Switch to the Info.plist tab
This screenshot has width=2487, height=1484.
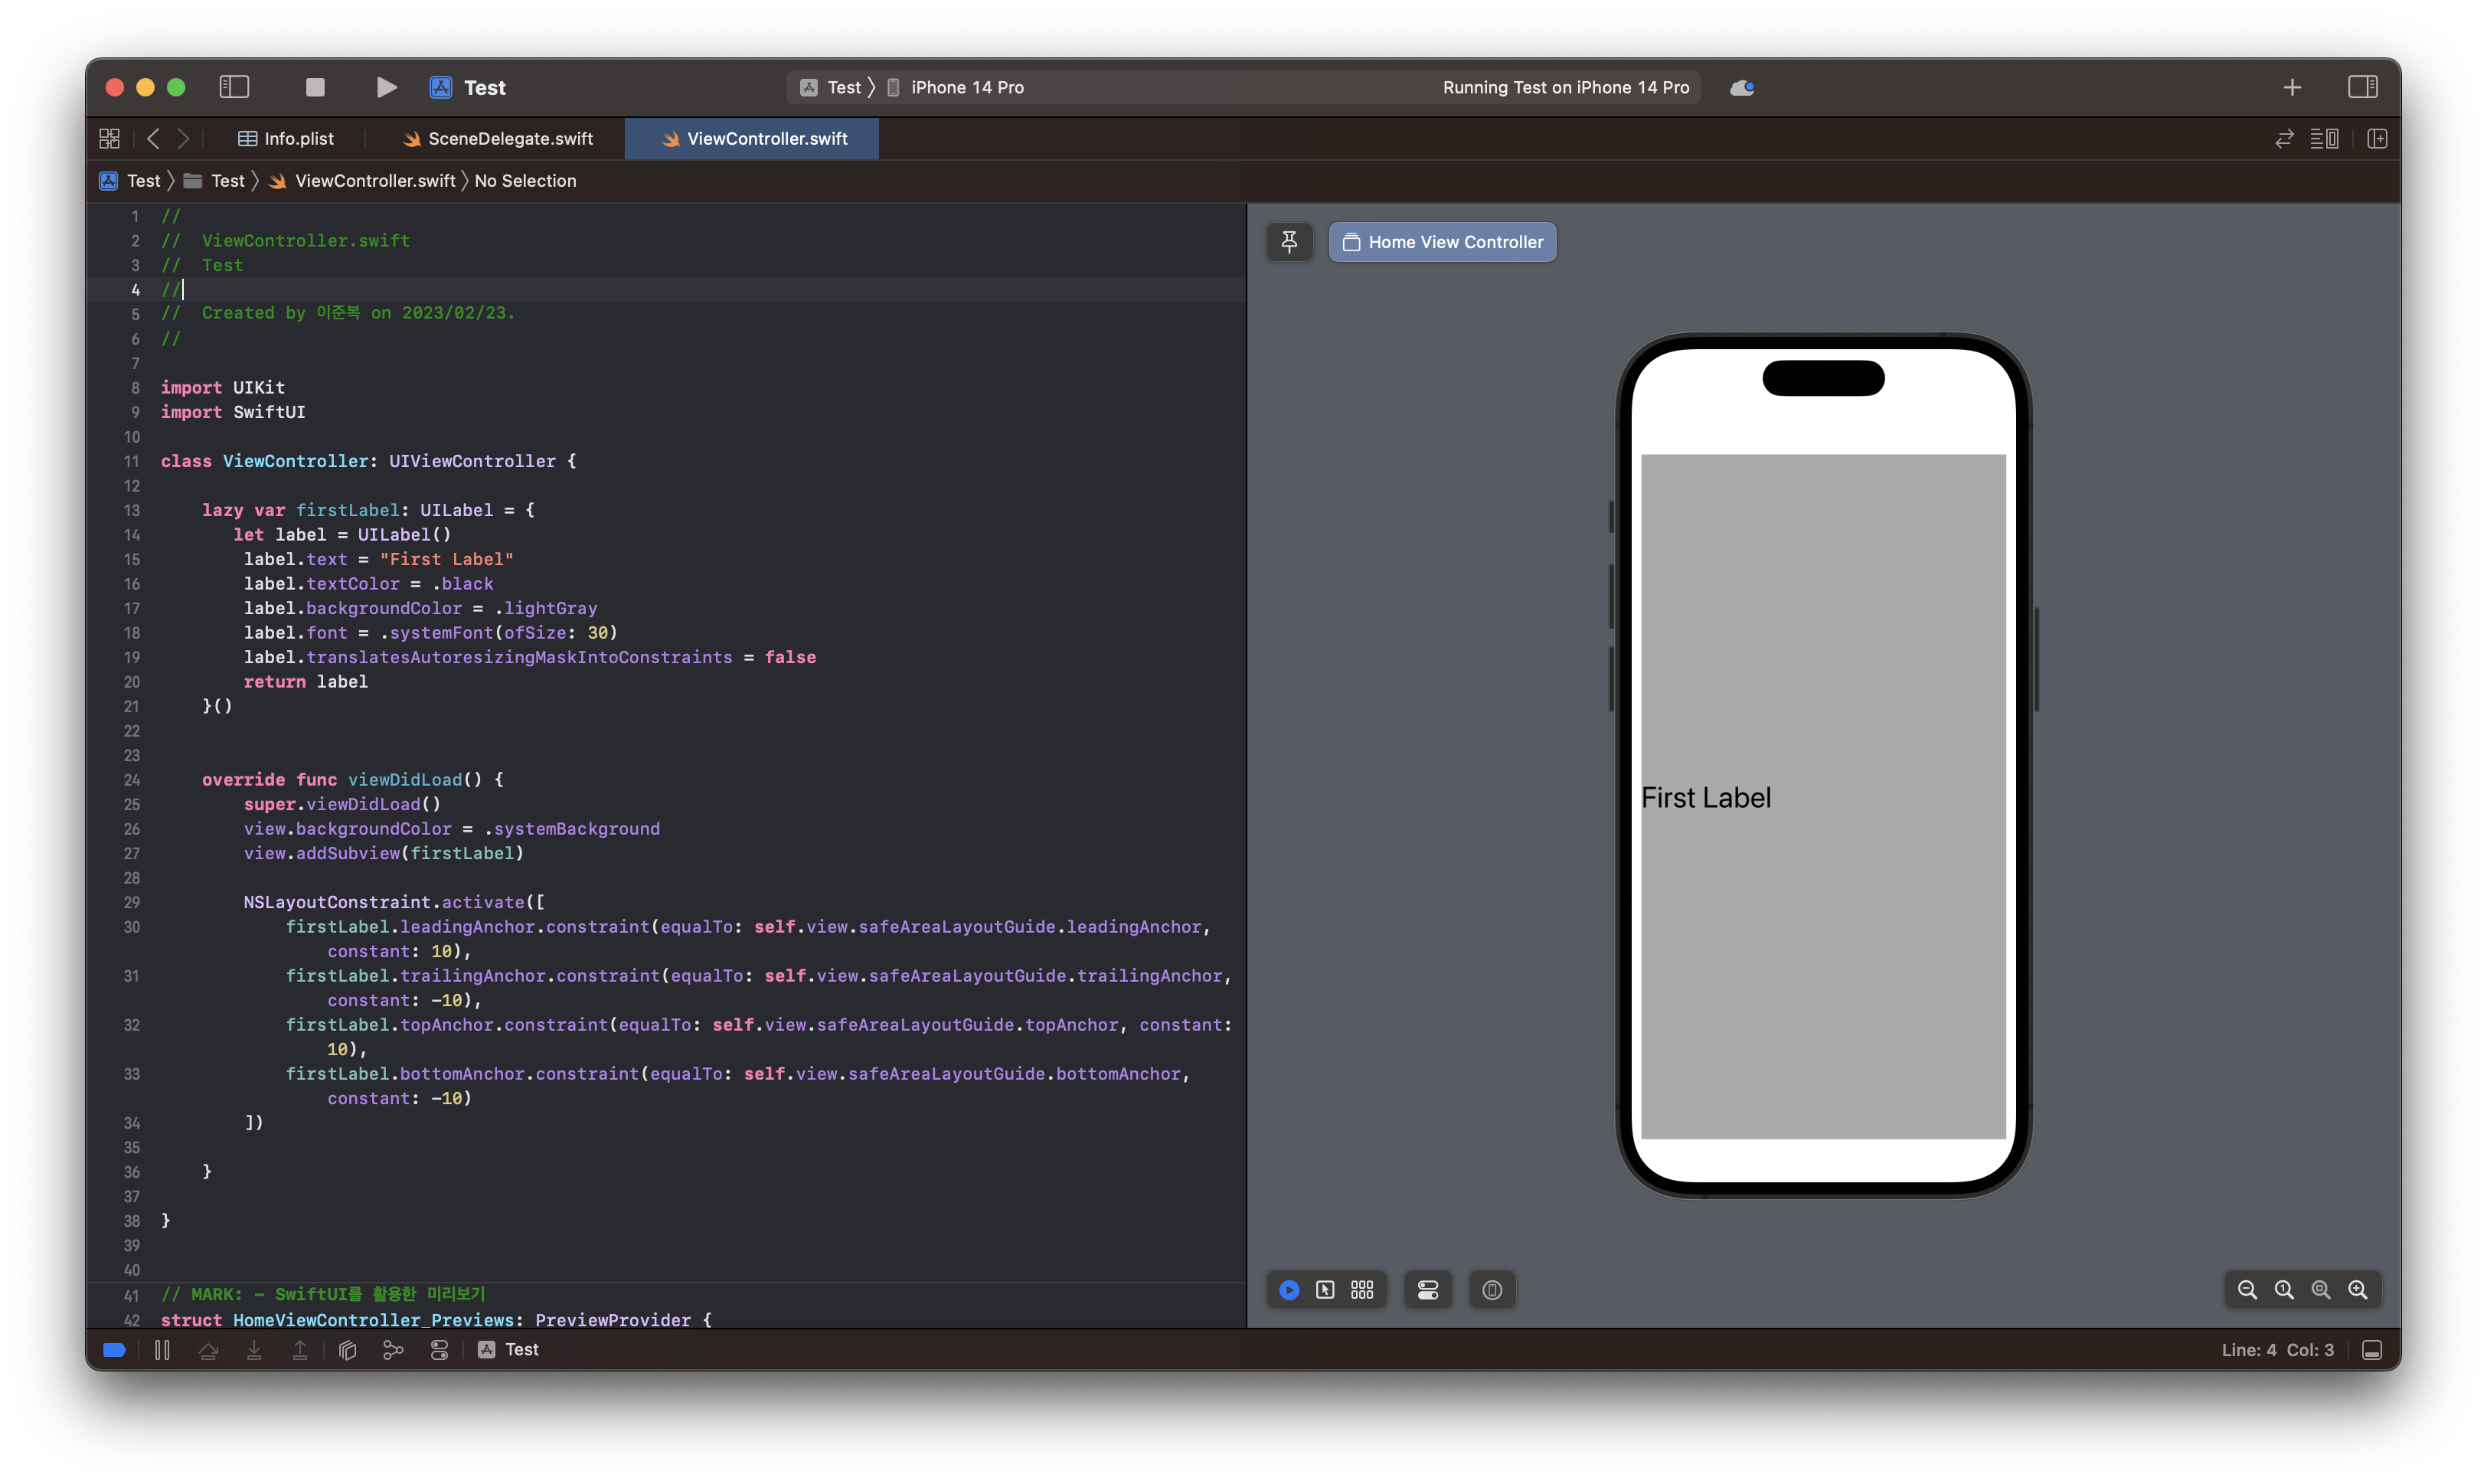286,139
